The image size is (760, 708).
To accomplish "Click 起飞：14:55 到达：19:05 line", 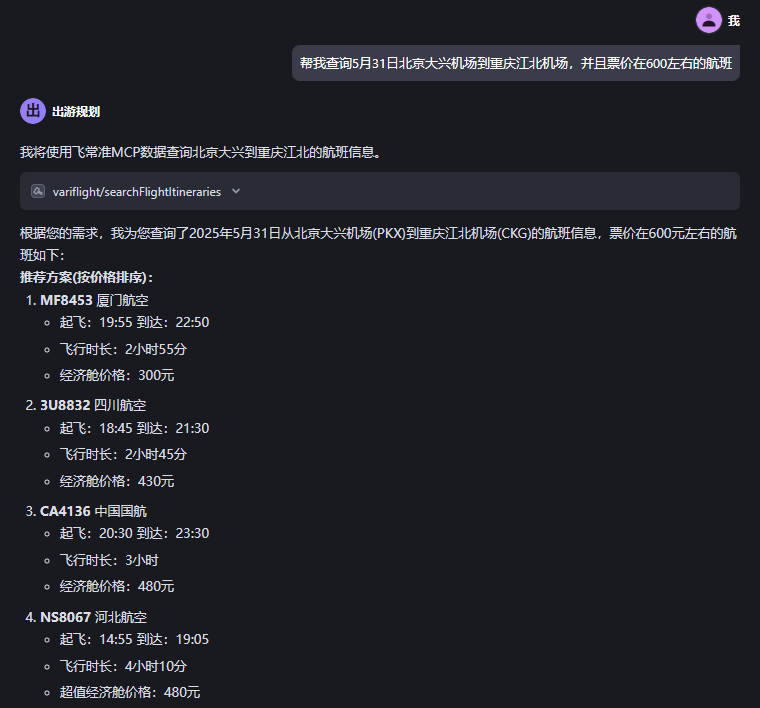I will point(134,639).
